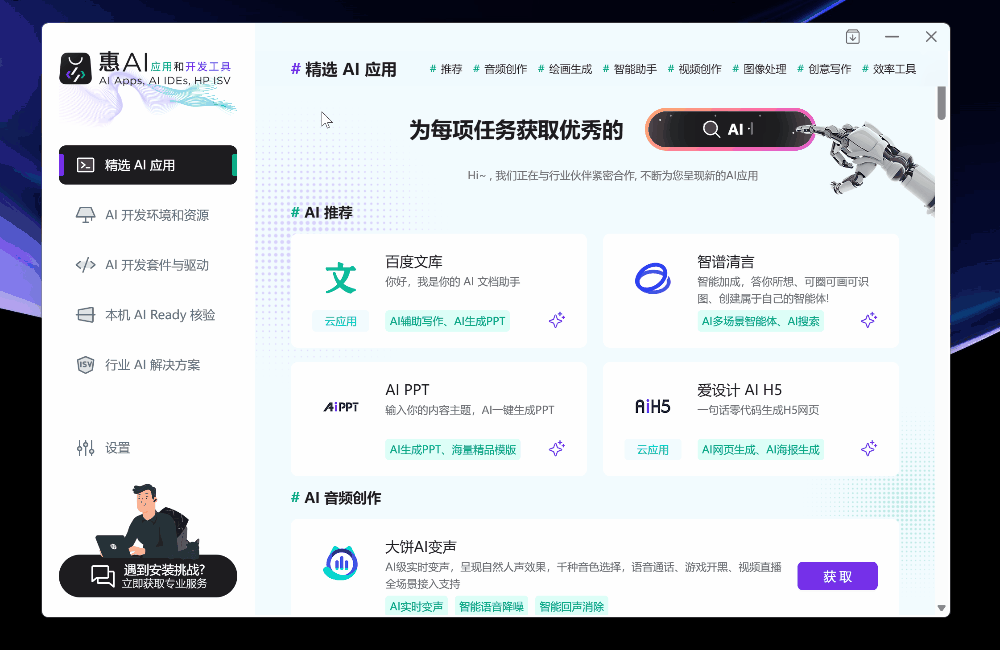Image resolution: width=1000 pixels, height=650 pixels.
Task: Go to AI 开发套件与驱动
Action: pos(148,265)
